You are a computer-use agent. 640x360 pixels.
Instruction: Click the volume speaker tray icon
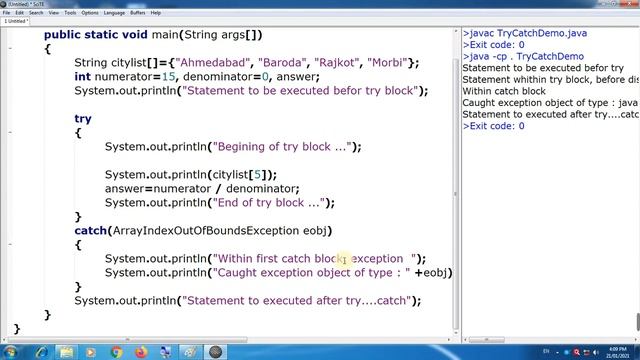coord(596,352)
